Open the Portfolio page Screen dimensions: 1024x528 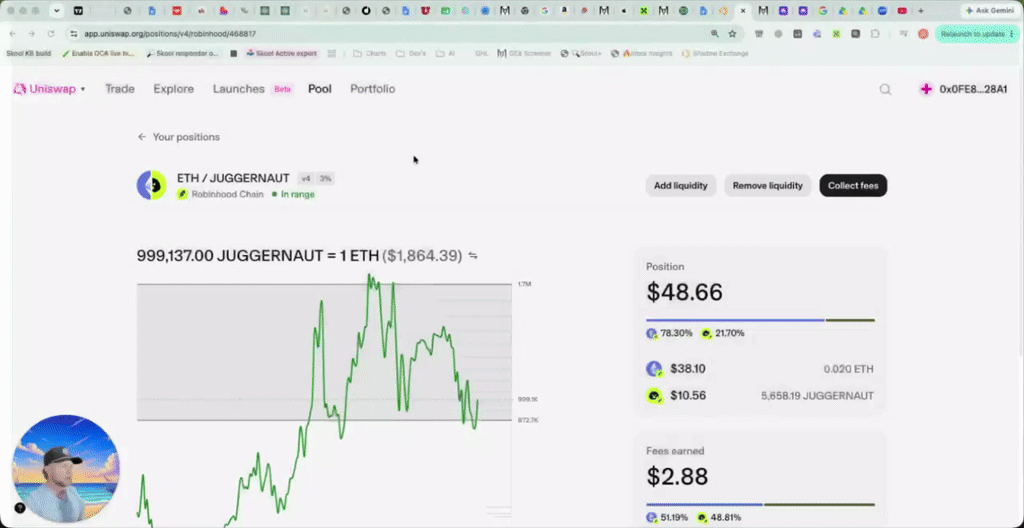[x=373, y=89]
